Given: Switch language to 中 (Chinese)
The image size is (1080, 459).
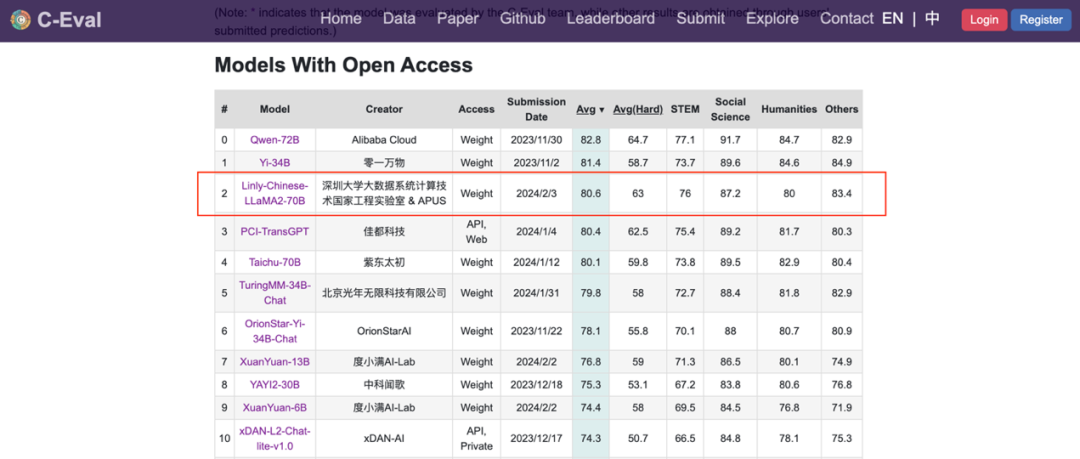Looking at the screenshot, I should coord(932,19).
